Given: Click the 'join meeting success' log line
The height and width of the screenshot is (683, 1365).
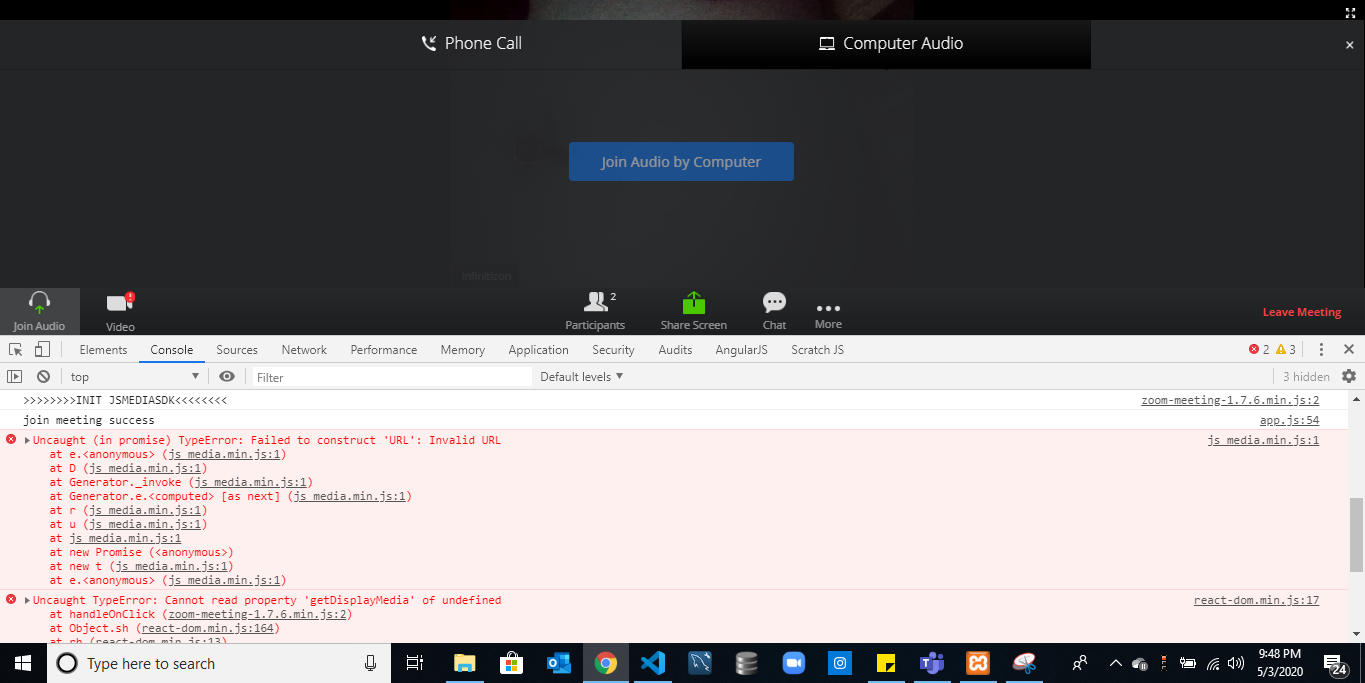Looking at the screenshot, I should pos(89,420).
